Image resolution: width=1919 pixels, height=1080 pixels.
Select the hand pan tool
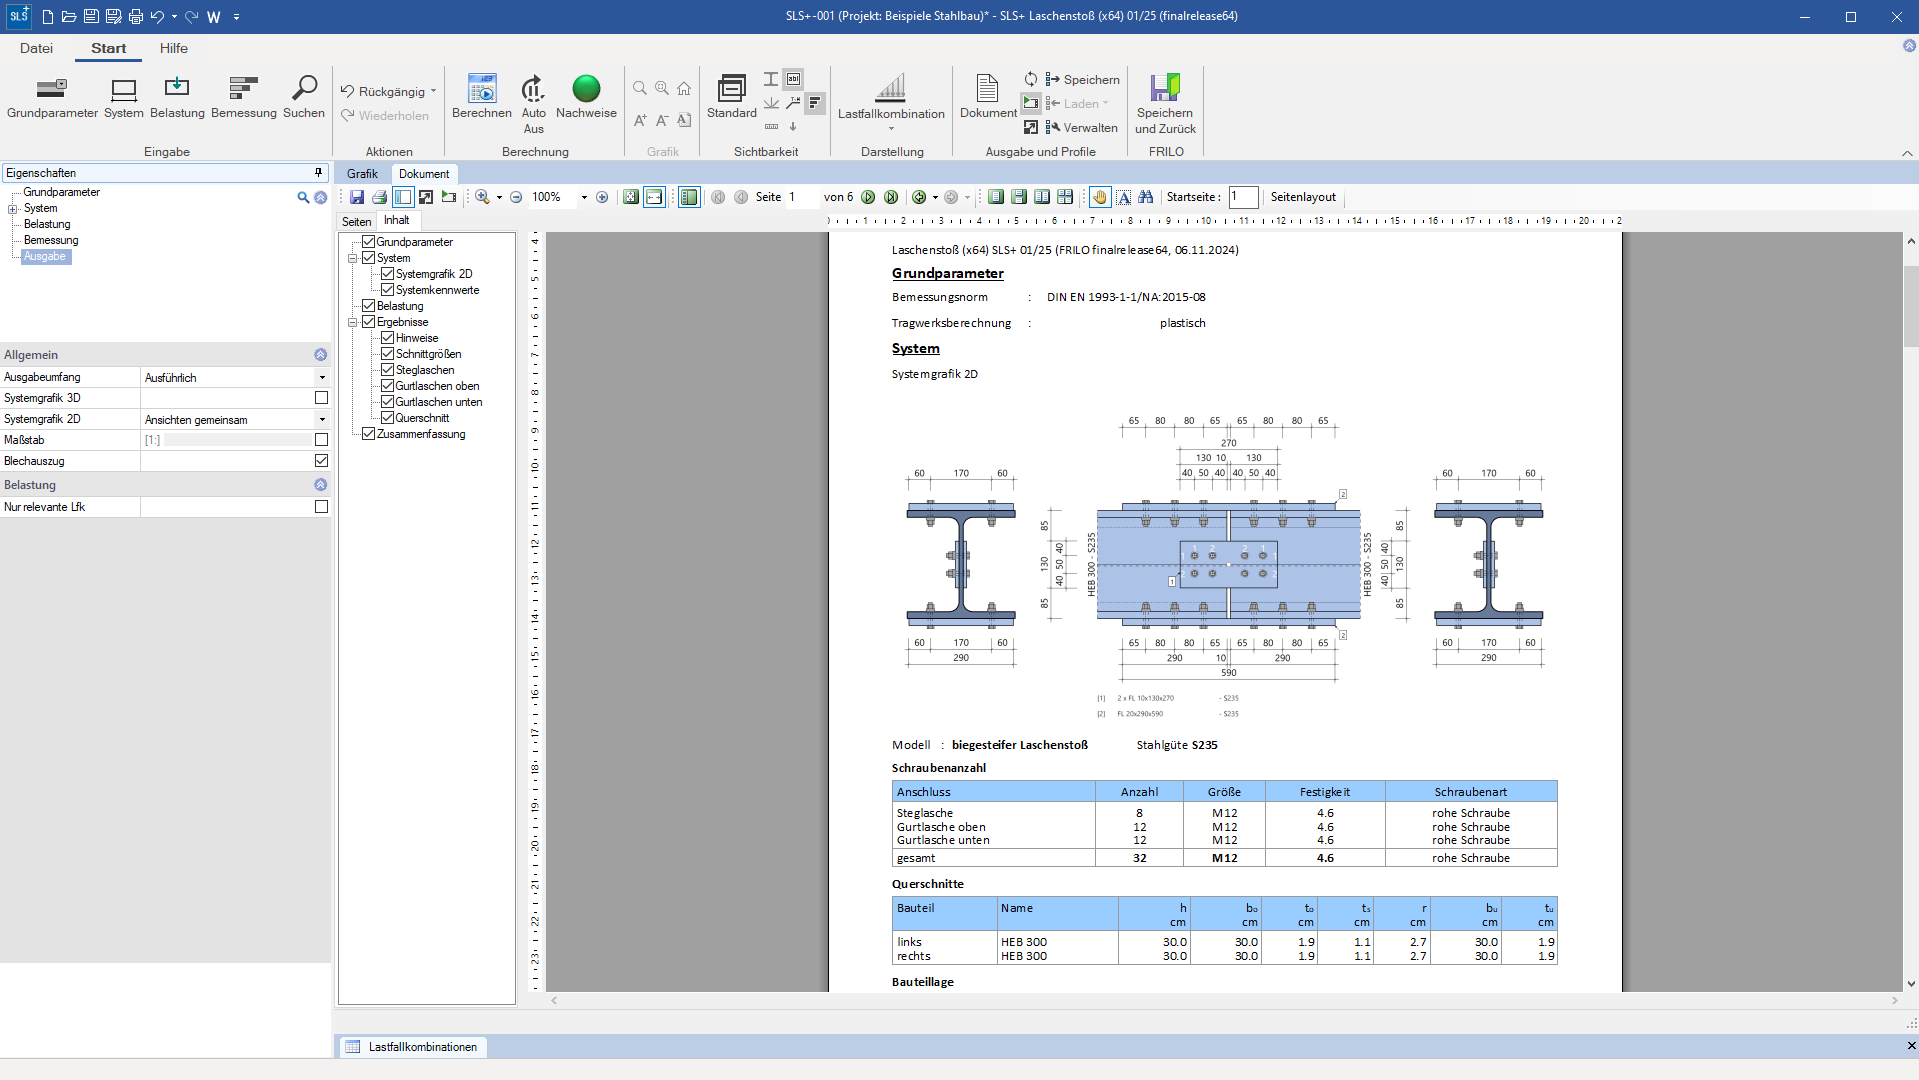[1100, 197]
